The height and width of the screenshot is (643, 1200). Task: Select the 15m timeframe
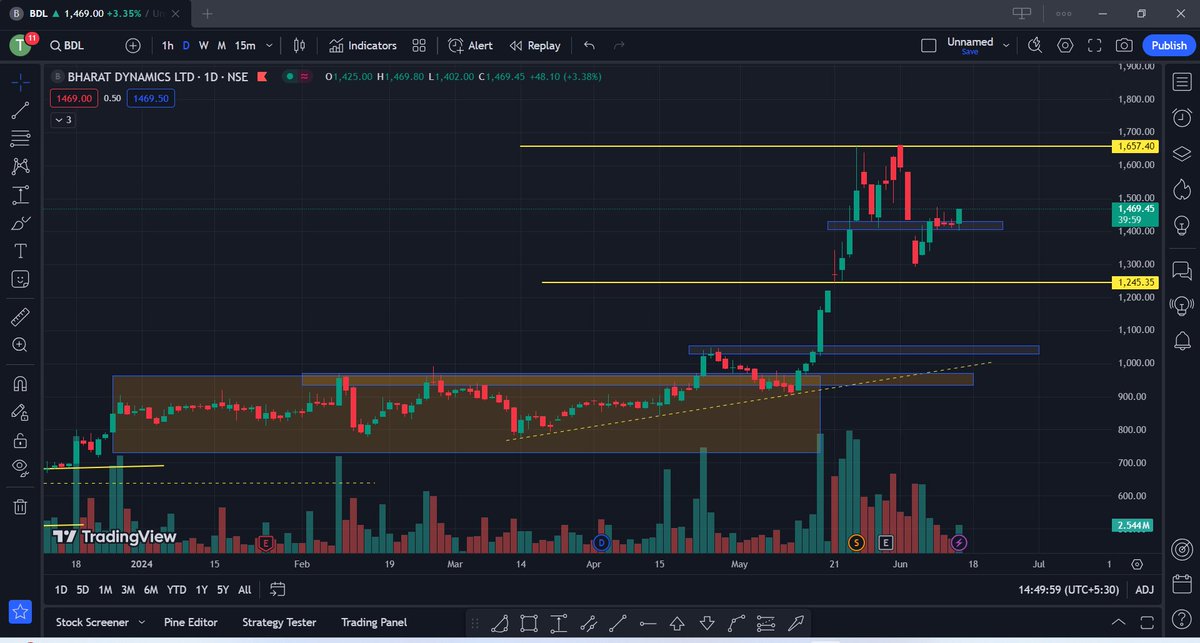pos(245,46)
